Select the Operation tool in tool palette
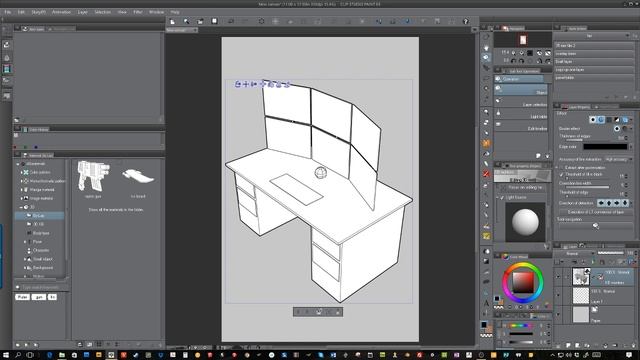The width and height of the screenshot is (640, 360). pyautogui.click(x=486, y=57)
